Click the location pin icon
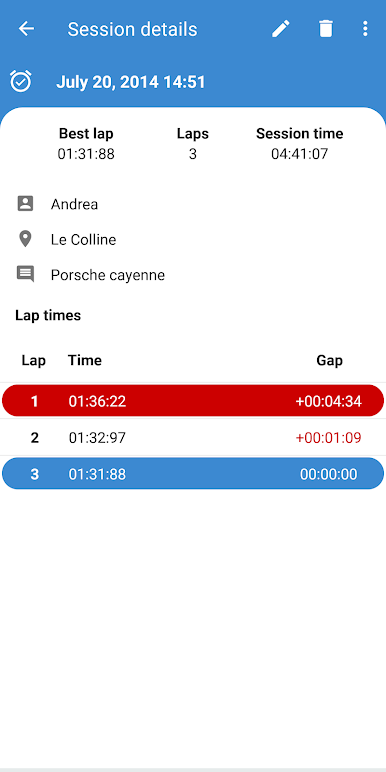 (x=25, y=239)
